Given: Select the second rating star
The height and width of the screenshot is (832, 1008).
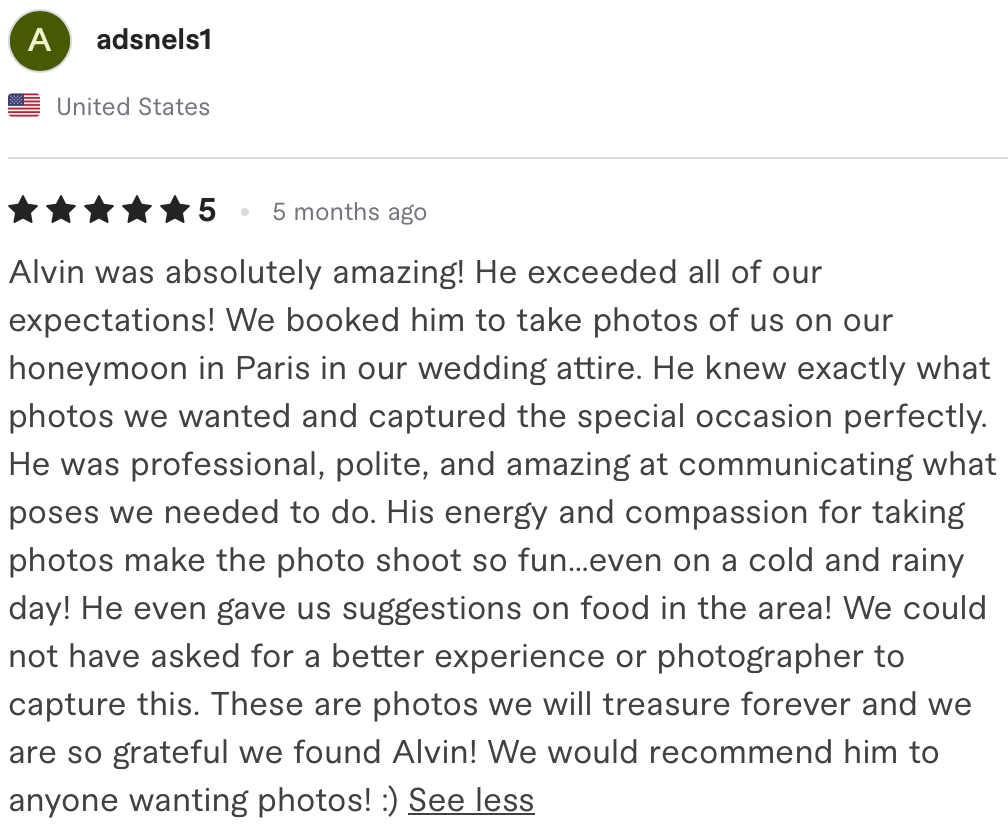Looking at the screenshot, I should 62,210.
